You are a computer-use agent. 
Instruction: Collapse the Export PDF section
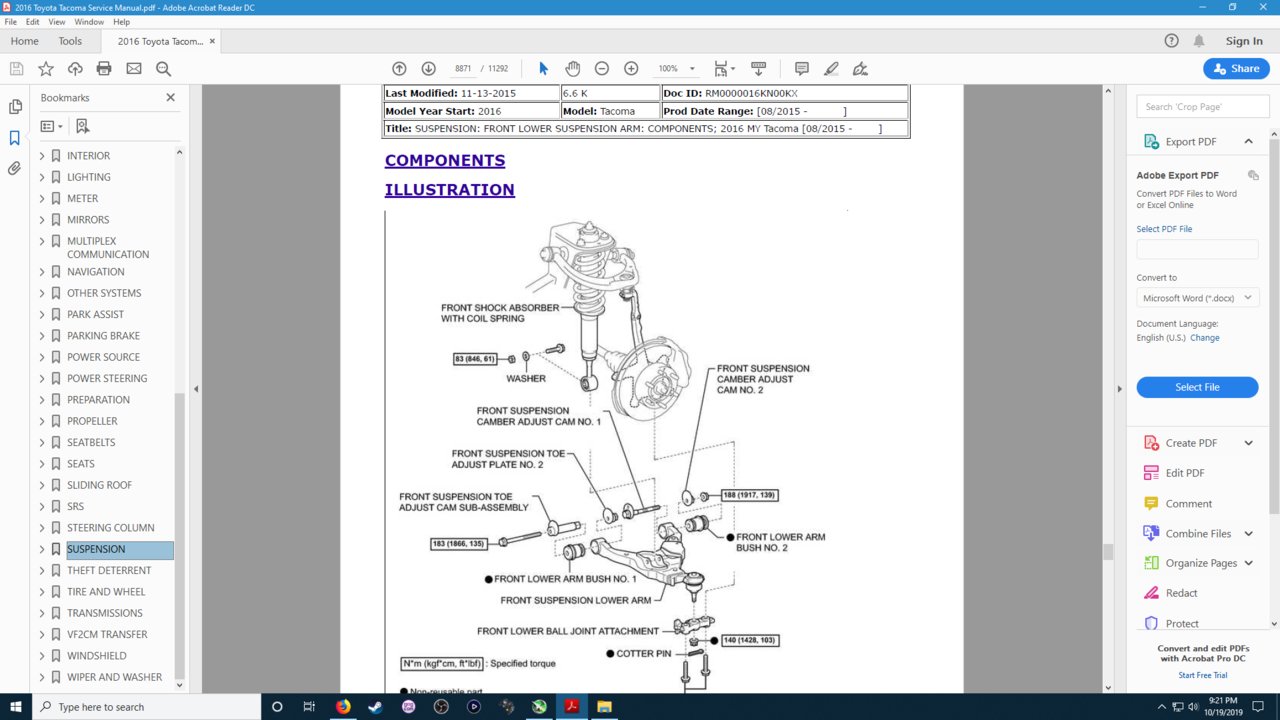pos(1248,141)
